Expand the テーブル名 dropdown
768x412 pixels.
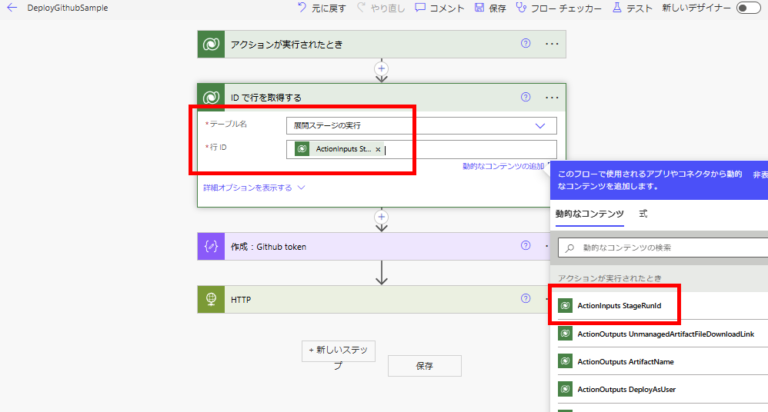click(x=540, y=125)
